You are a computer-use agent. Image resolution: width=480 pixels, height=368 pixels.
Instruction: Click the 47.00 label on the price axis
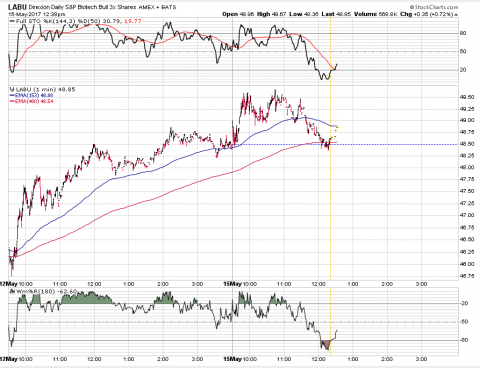coord(467,215)
